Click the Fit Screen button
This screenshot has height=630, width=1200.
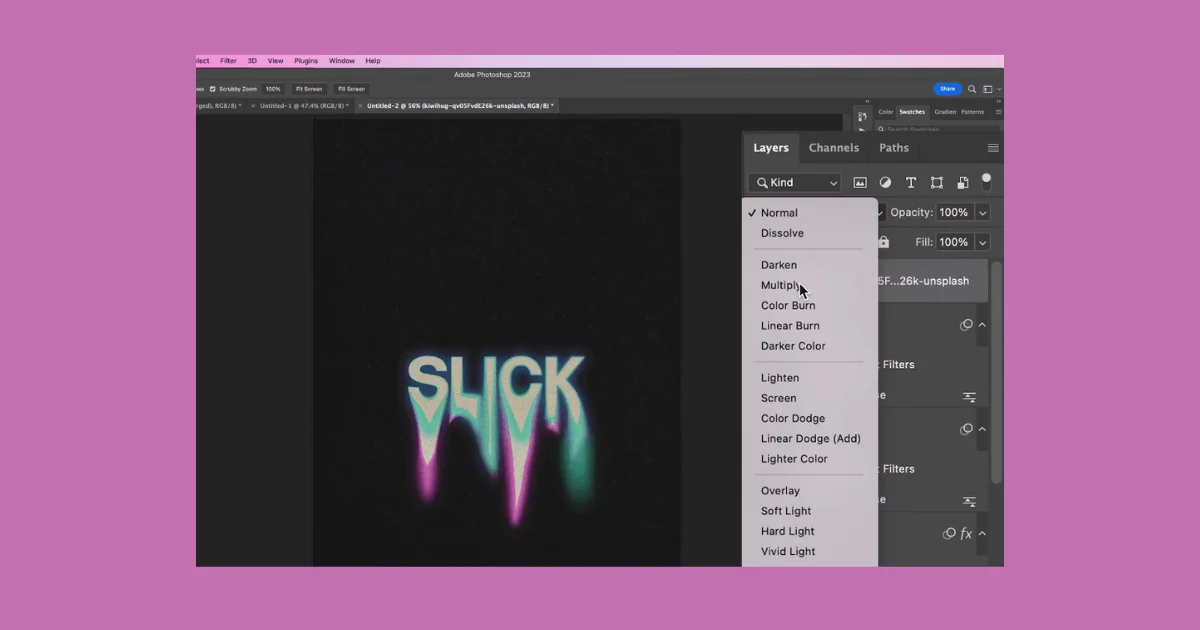[x=309, y=89]
